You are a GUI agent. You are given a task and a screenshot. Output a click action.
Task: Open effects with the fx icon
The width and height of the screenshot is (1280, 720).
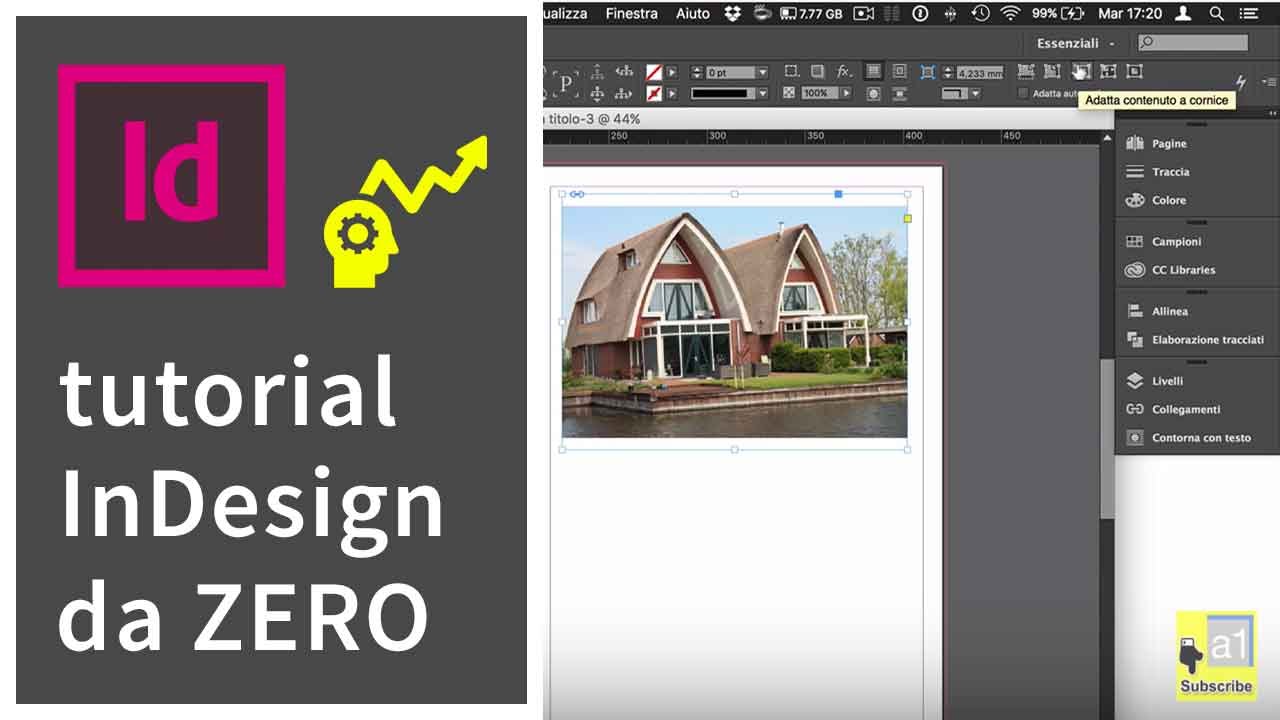tap(844, 71)
